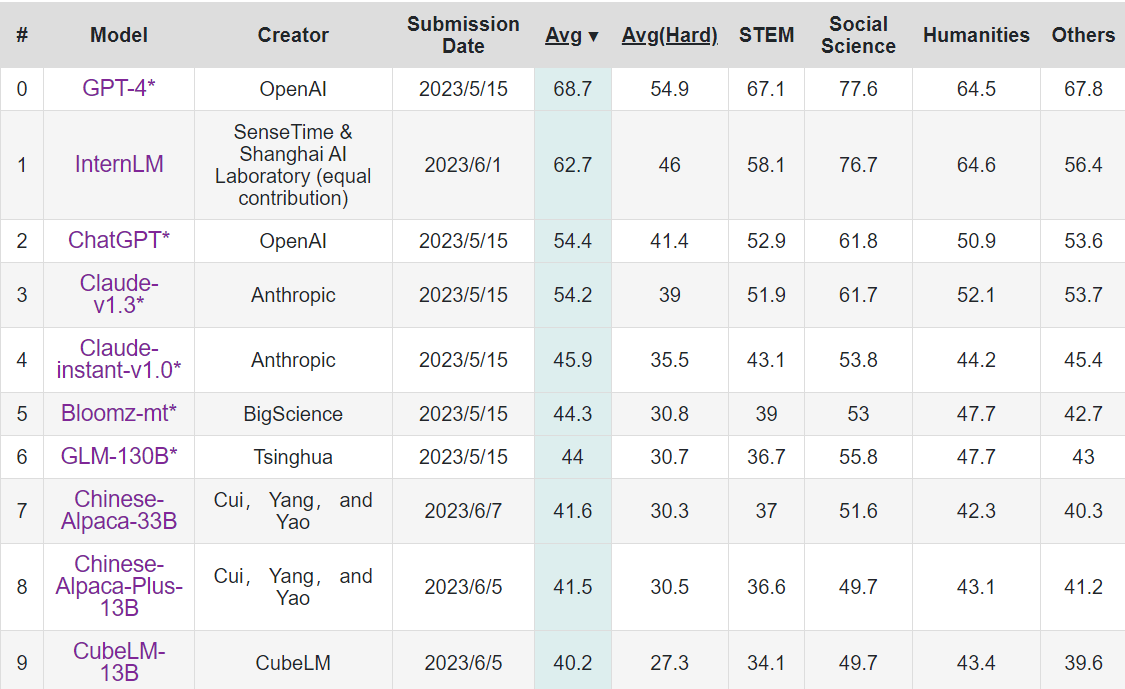Open the Claude-v1.3* model page
This screenshot has height=689, width=1125.
pyautogui.click(x=119, y=295)
